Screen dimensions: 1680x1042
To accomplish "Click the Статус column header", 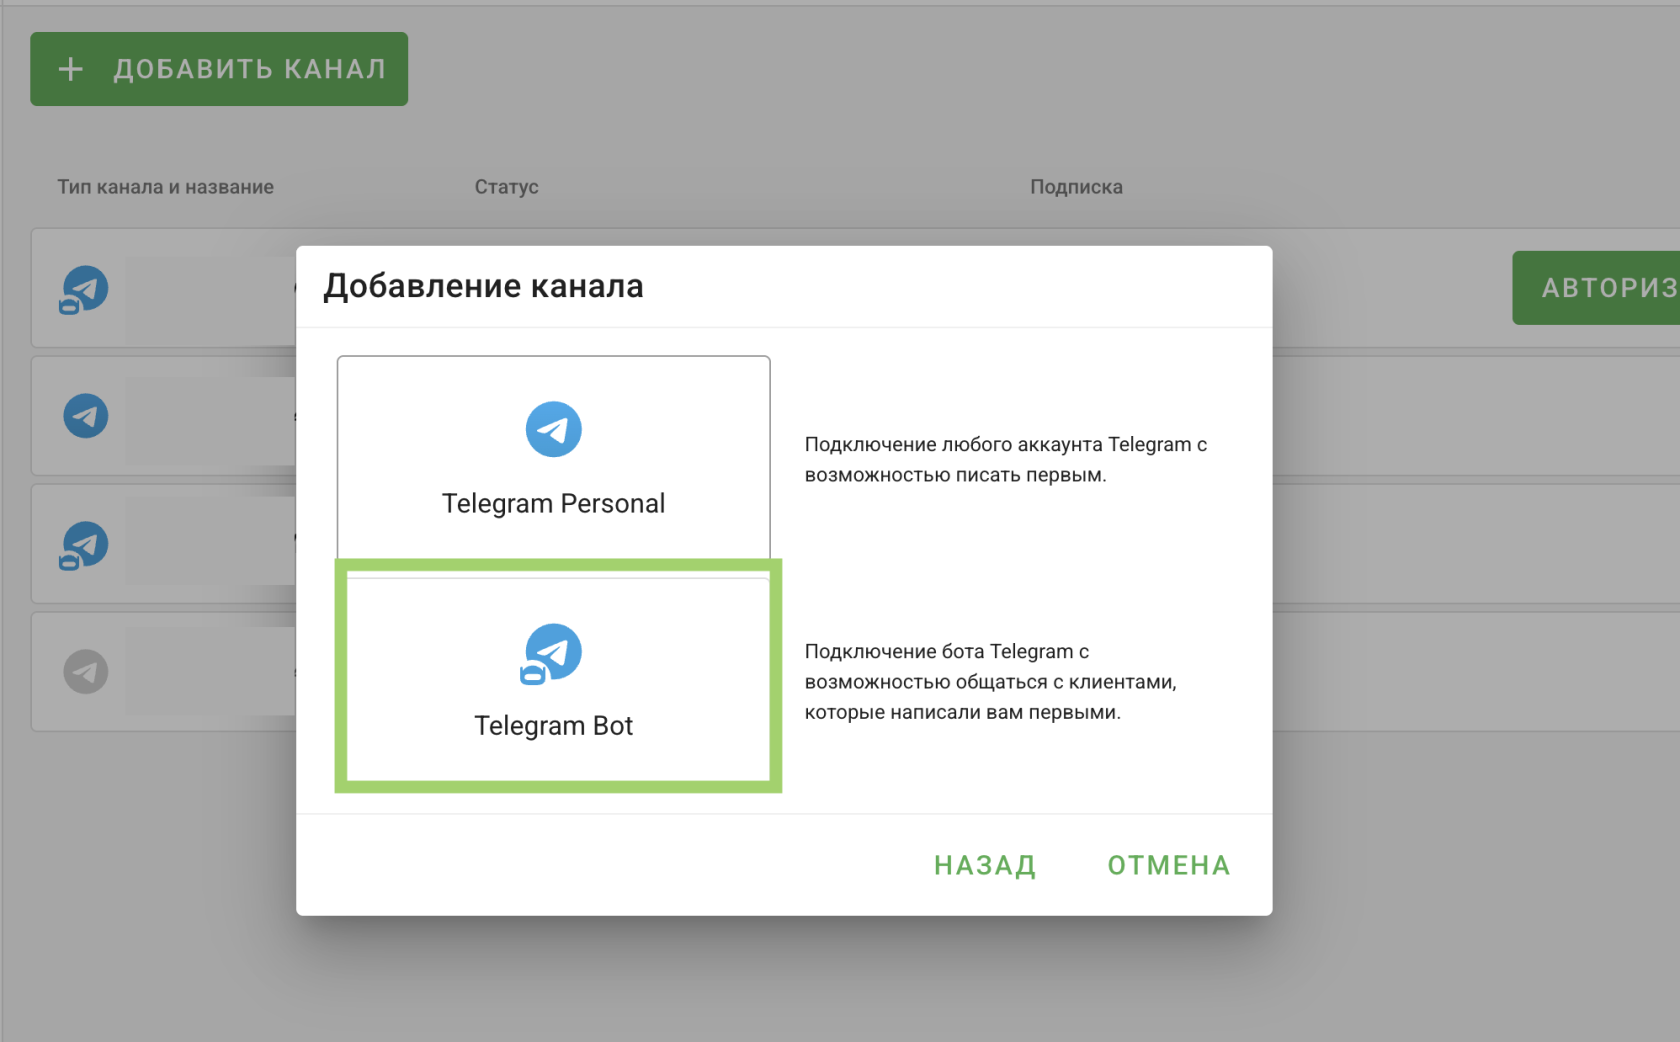I will click(506, 187).
